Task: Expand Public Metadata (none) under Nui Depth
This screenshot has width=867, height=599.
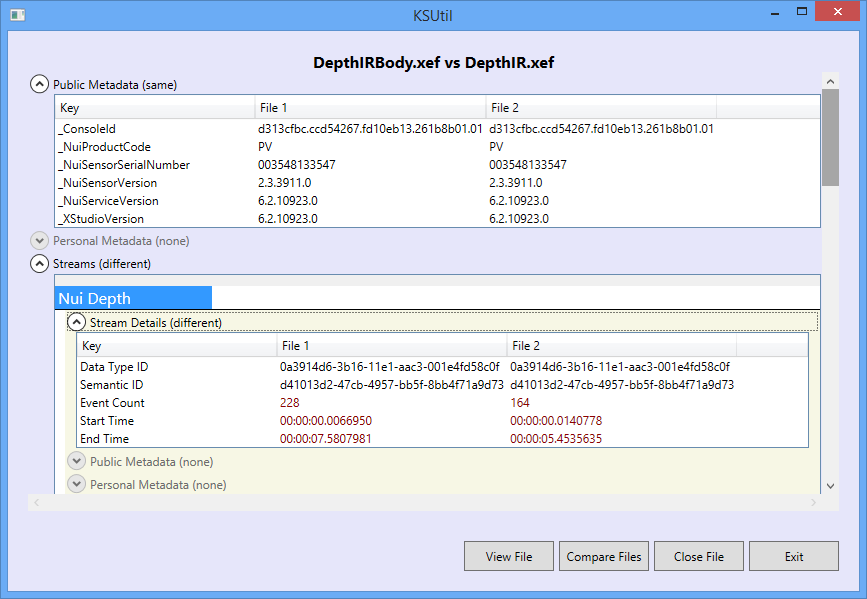Action: pyautogui.click(x=76, y=461)
